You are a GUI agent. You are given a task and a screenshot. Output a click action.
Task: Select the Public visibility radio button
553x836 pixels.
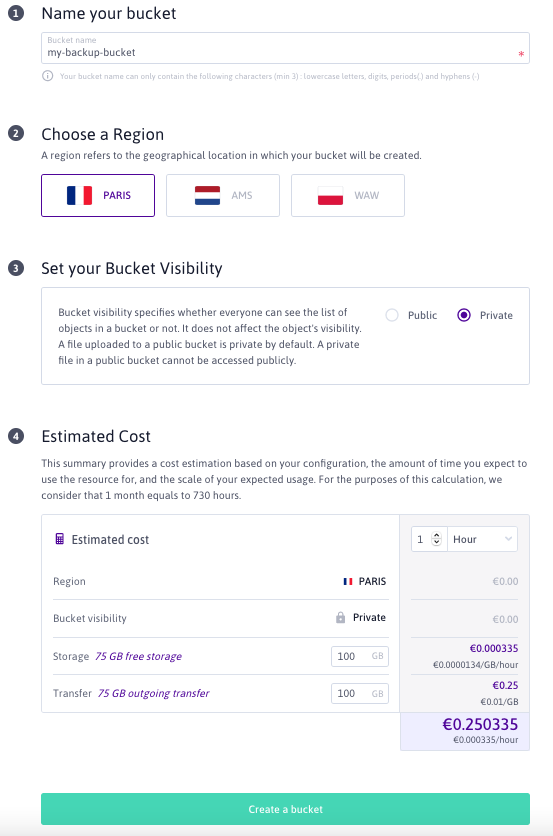point(392,315)
